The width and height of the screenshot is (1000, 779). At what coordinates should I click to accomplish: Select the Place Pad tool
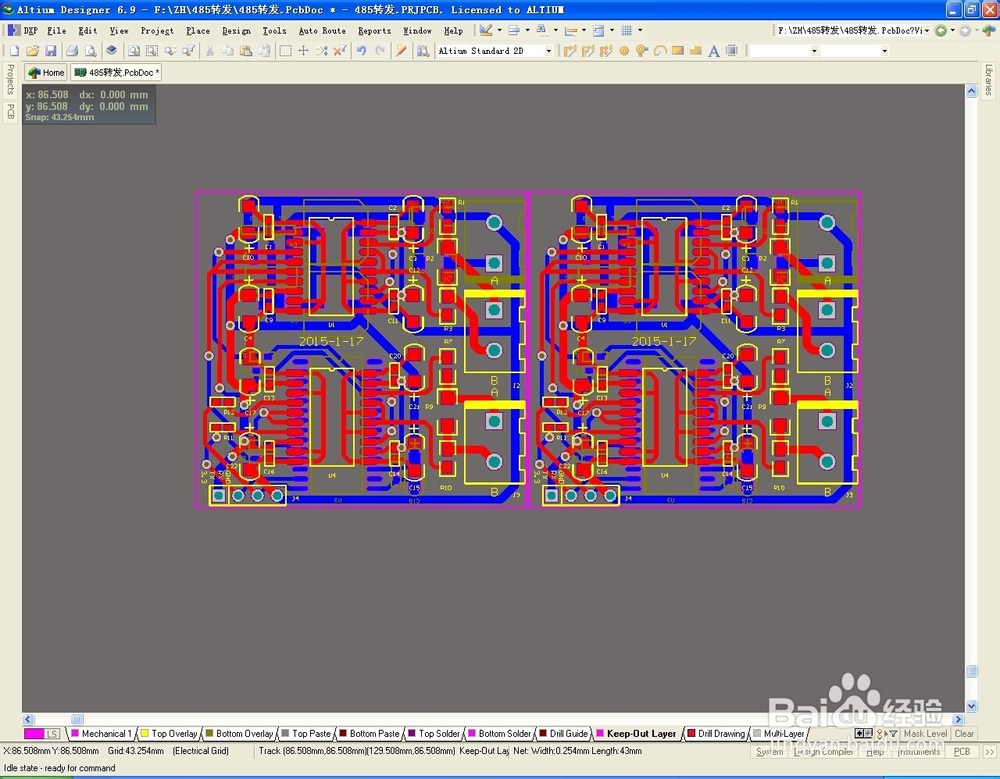624,50
